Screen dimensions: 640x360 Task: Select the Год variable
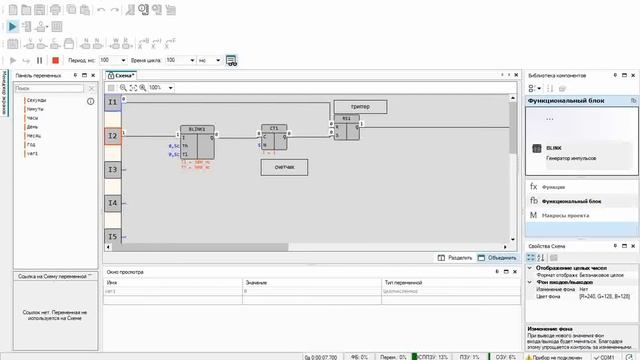(31, 144)
